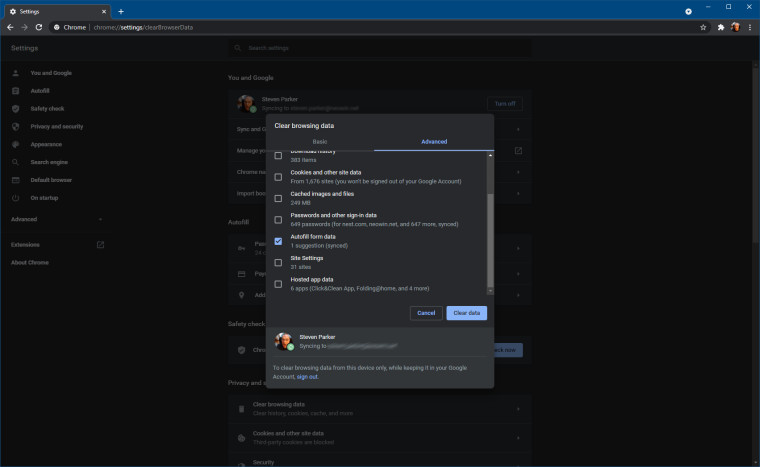Check the Cookies and other site data box
Screen dimensions: 760x467
click(278, 177)
